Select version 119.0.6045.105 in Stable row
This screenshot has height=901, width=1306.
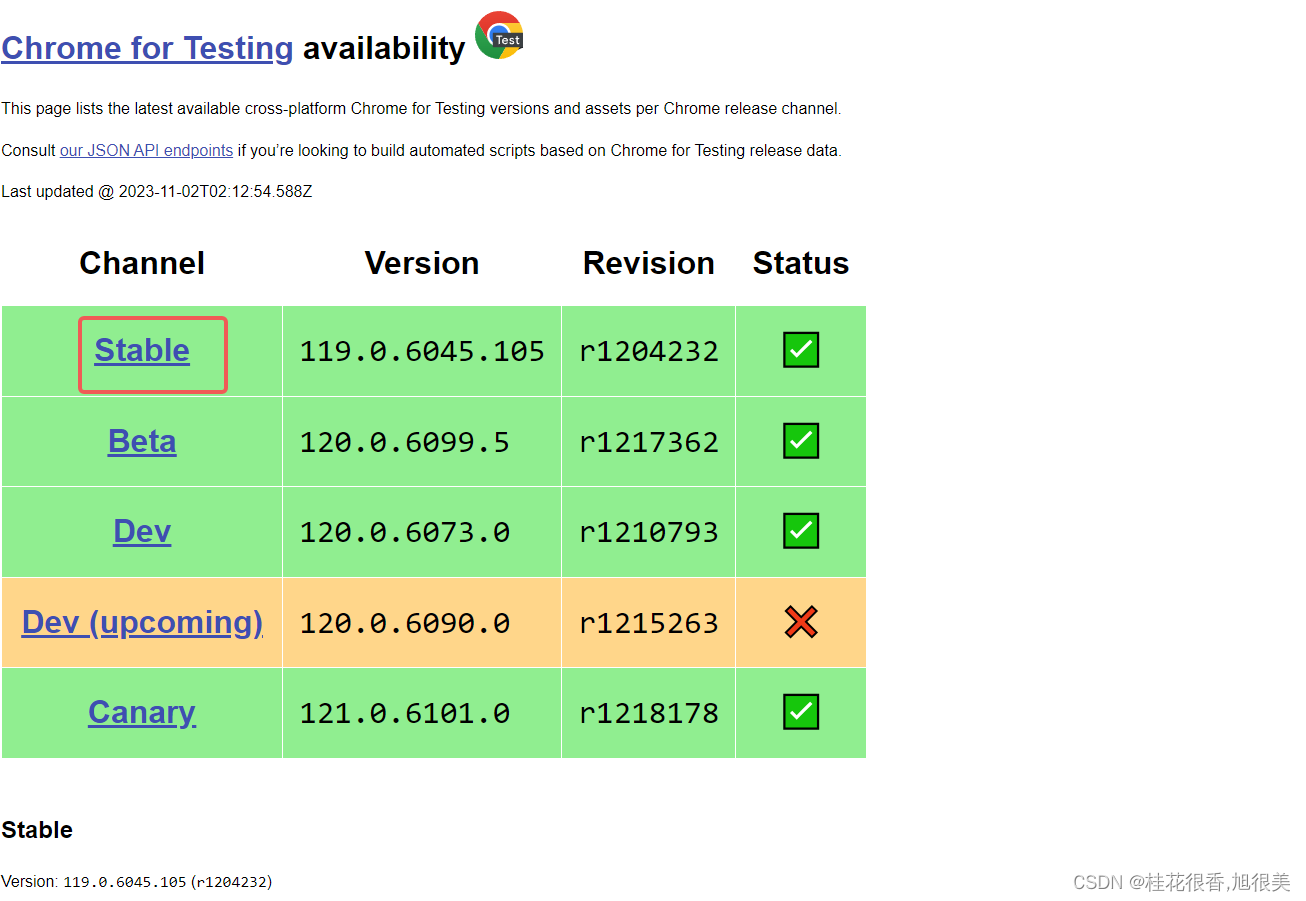click(x=422, y=351)
